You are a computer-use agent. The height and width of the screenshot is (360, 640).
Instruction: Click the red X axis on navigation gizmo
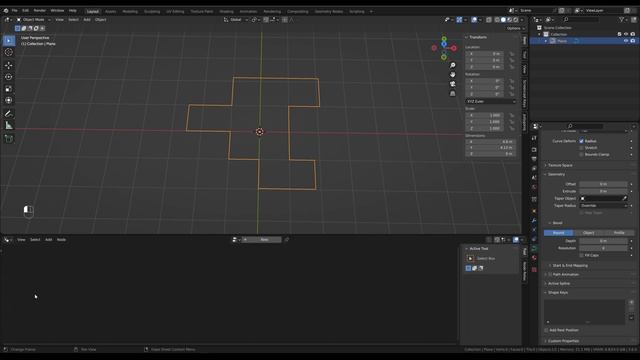453,48
